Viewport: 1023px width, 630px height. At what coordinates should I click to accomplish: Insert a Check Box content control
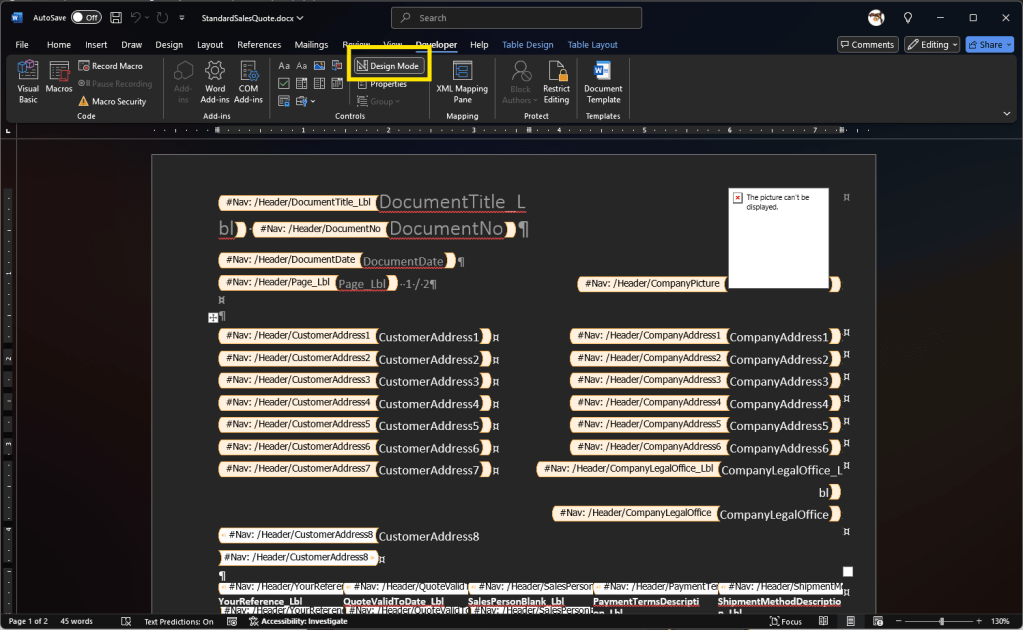[284, 83]
